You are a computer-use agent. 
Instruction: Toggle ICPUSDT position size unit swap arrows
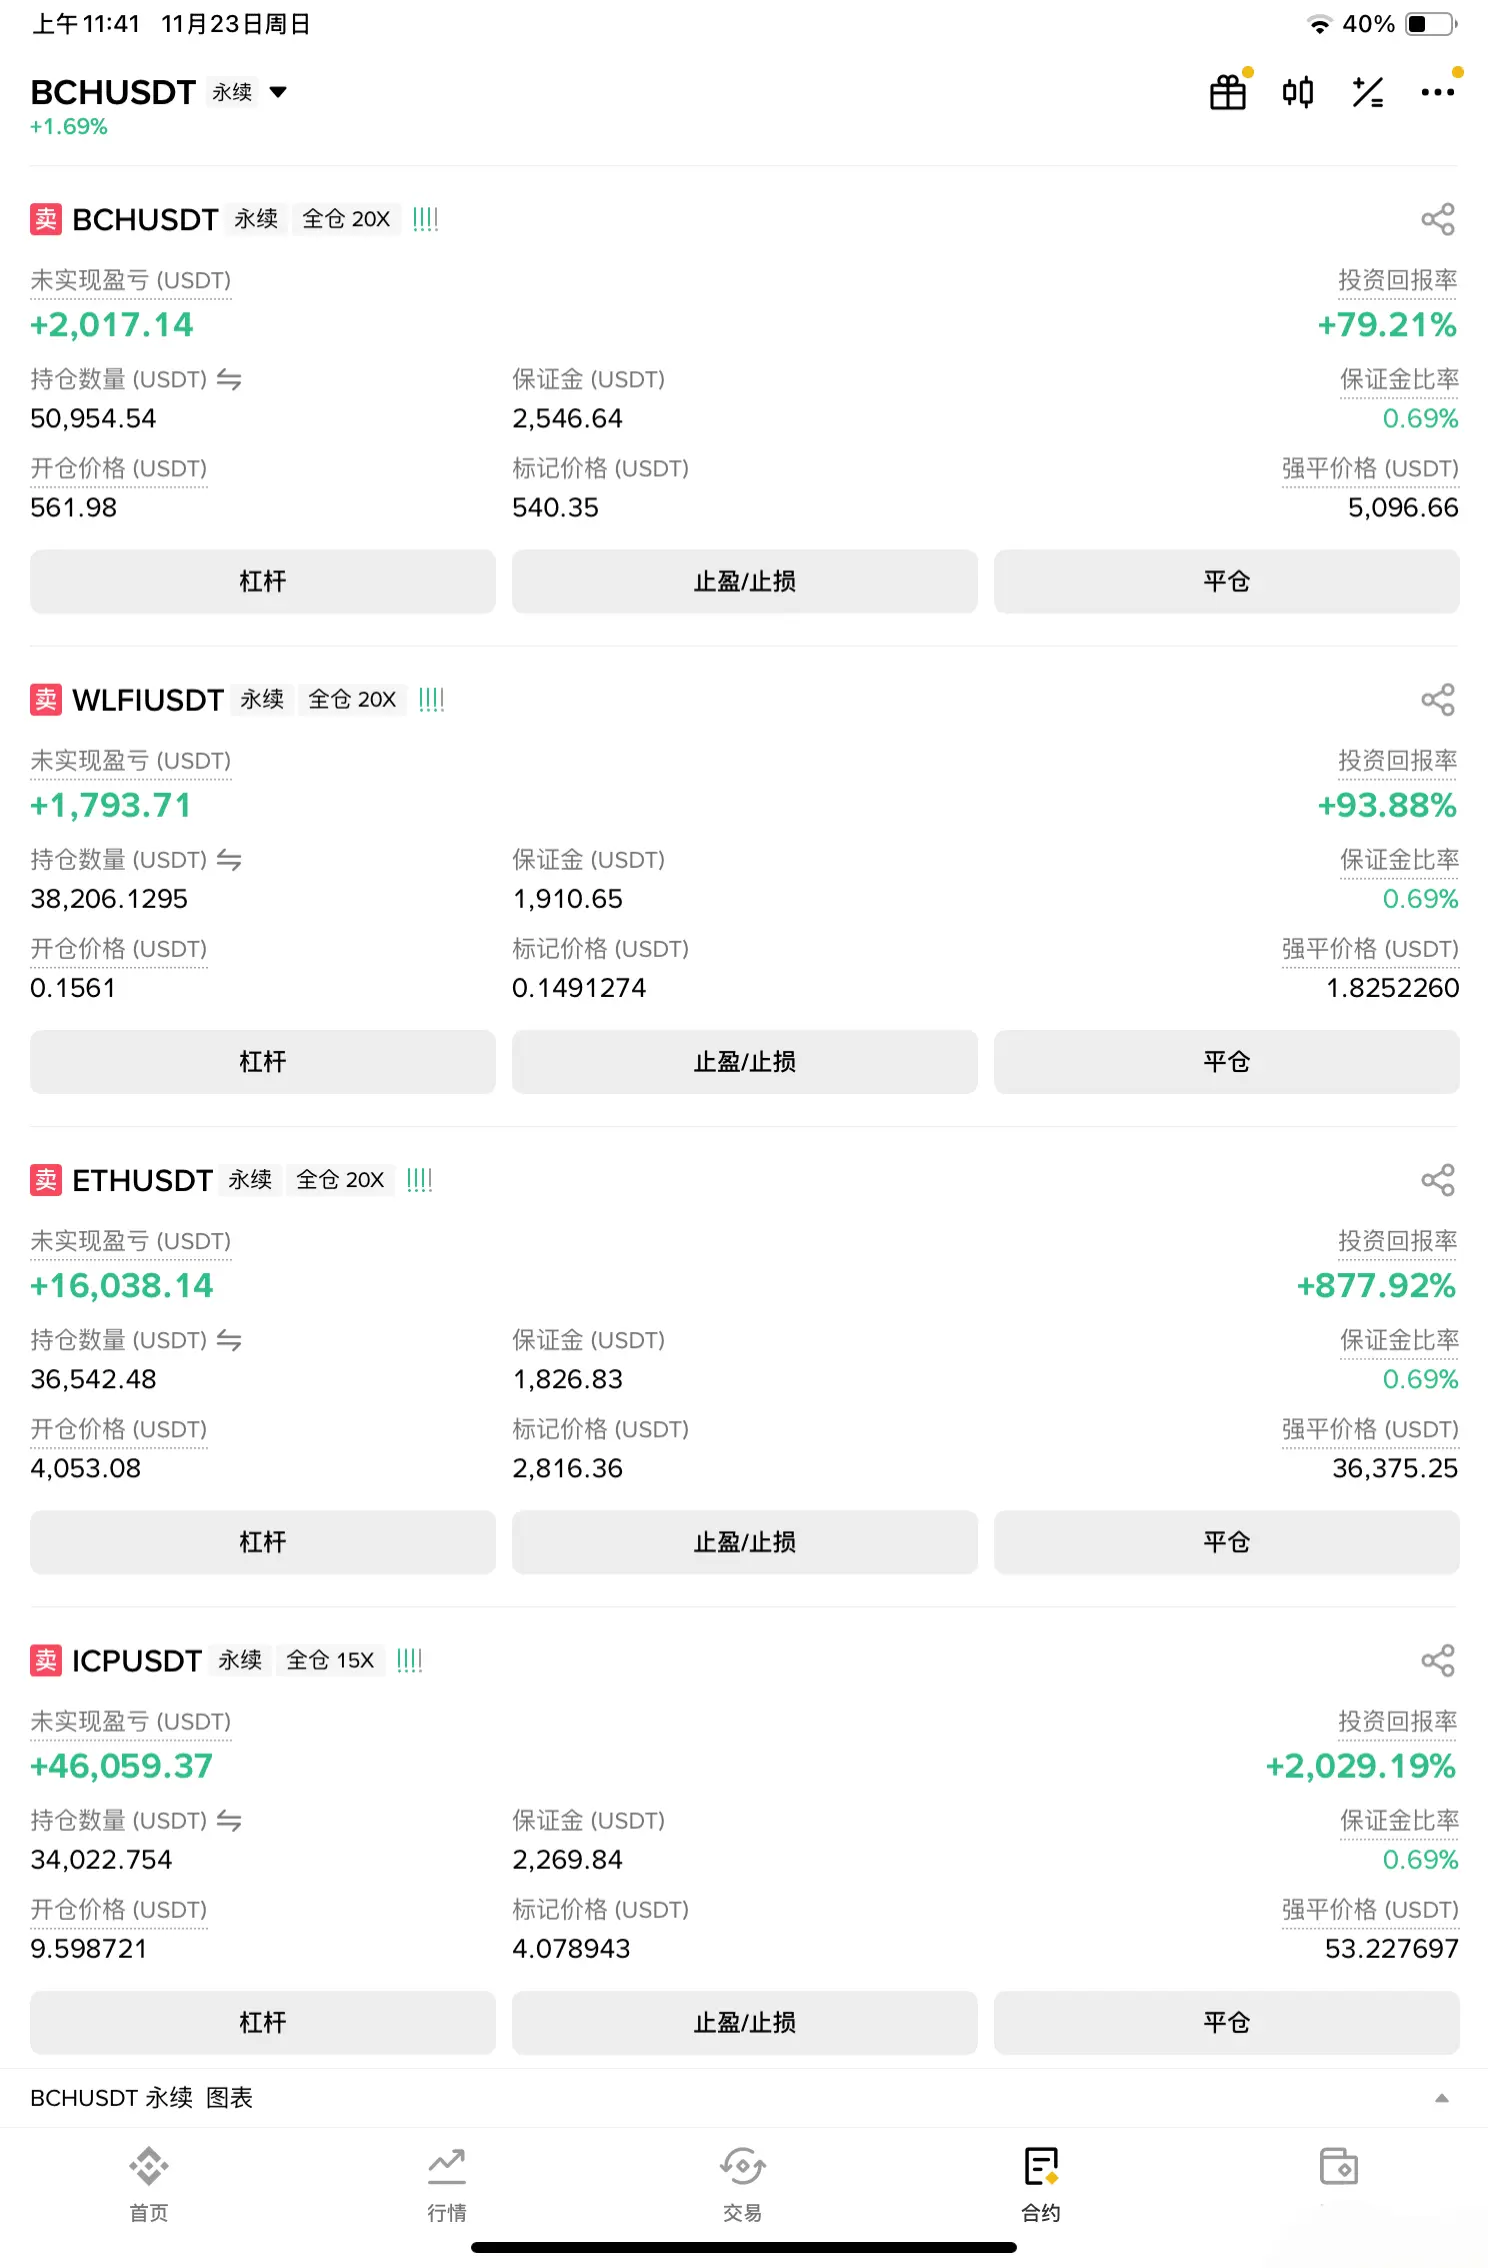pos(229,1820)
